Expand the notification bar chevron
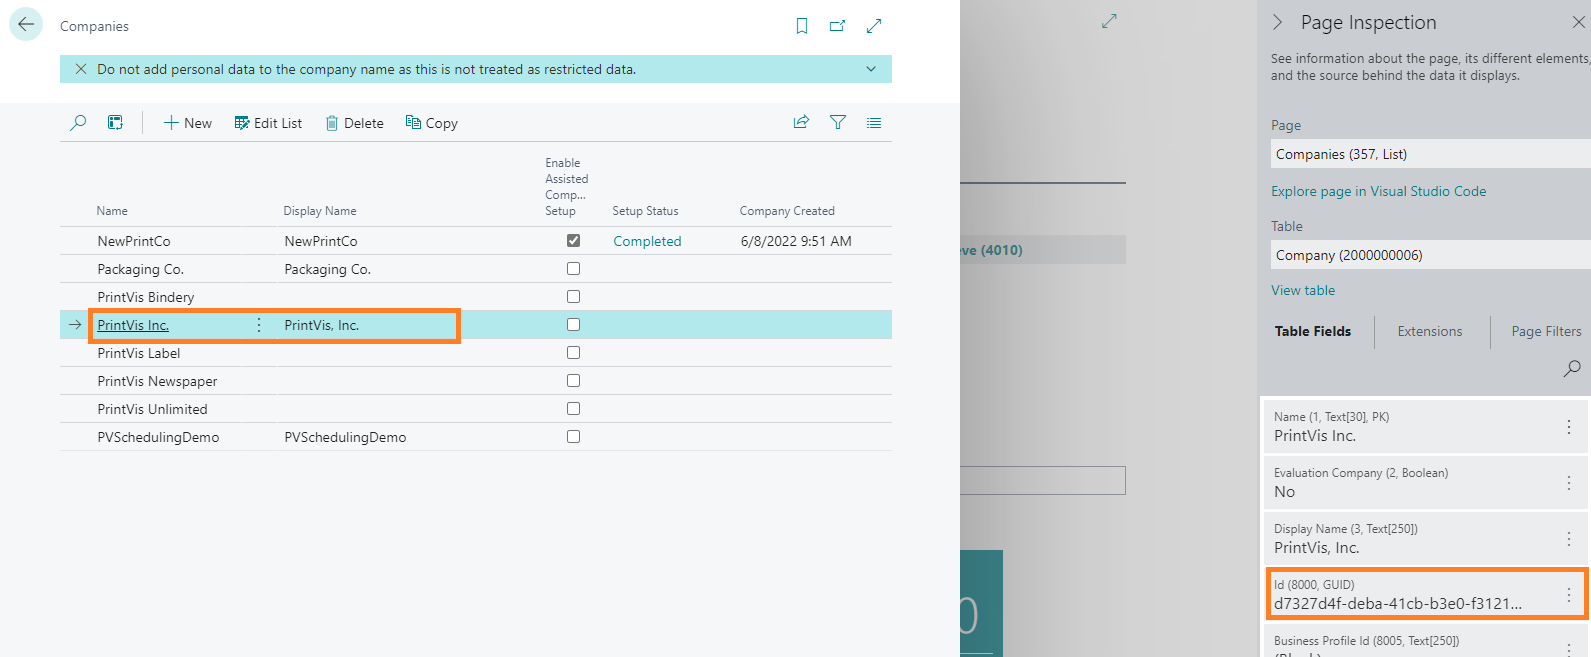 click(871, 69)
